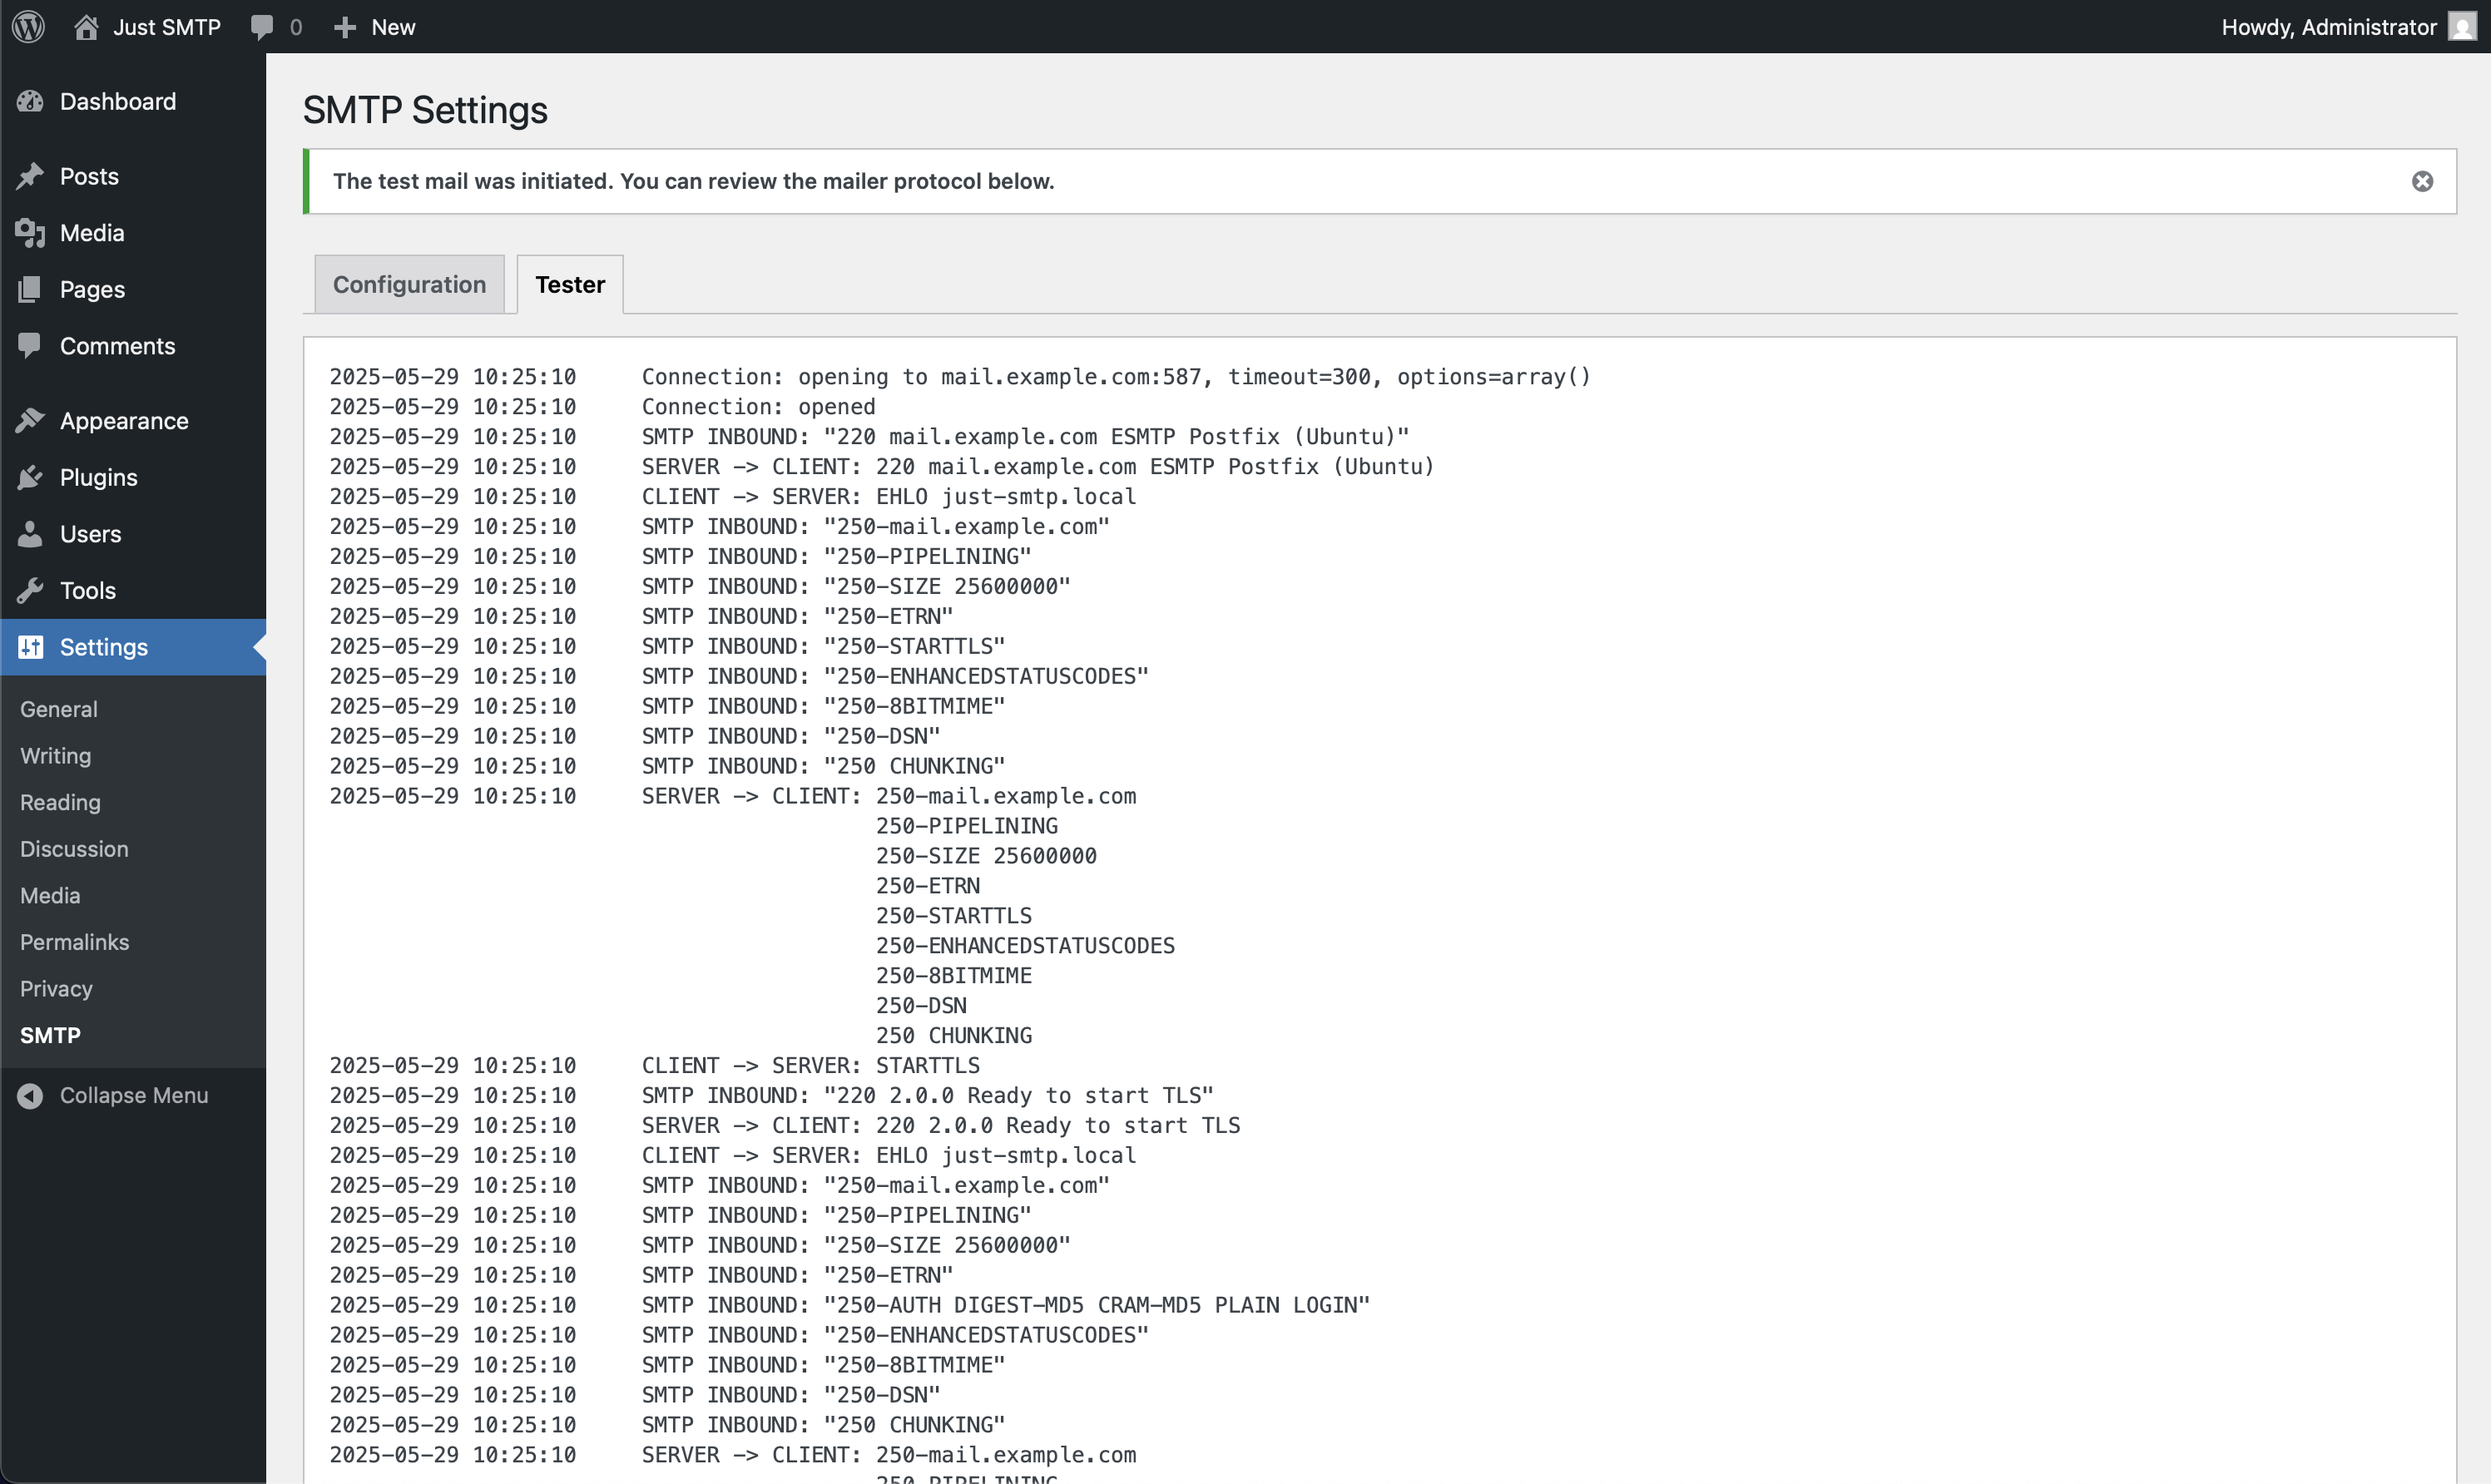
Task: Click Collapse Menu label
Action: (134, 1095)
